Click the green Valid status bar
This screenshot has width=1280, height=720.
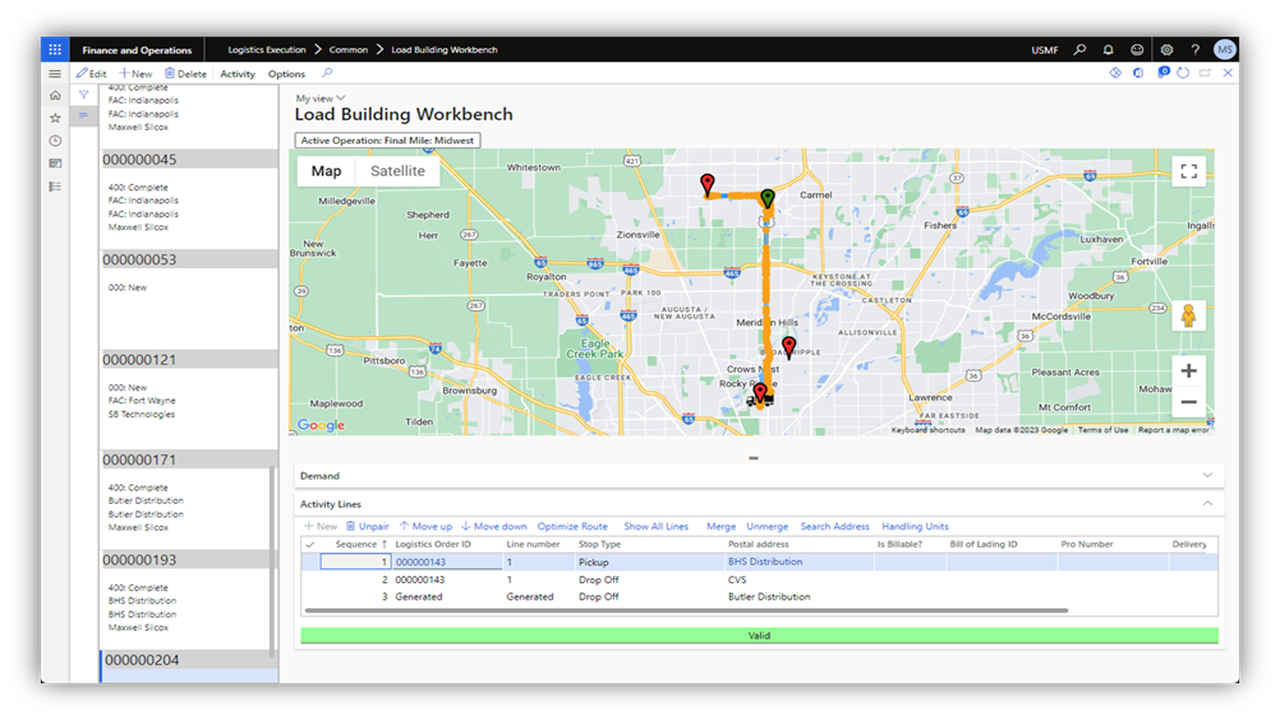point(759,636)
